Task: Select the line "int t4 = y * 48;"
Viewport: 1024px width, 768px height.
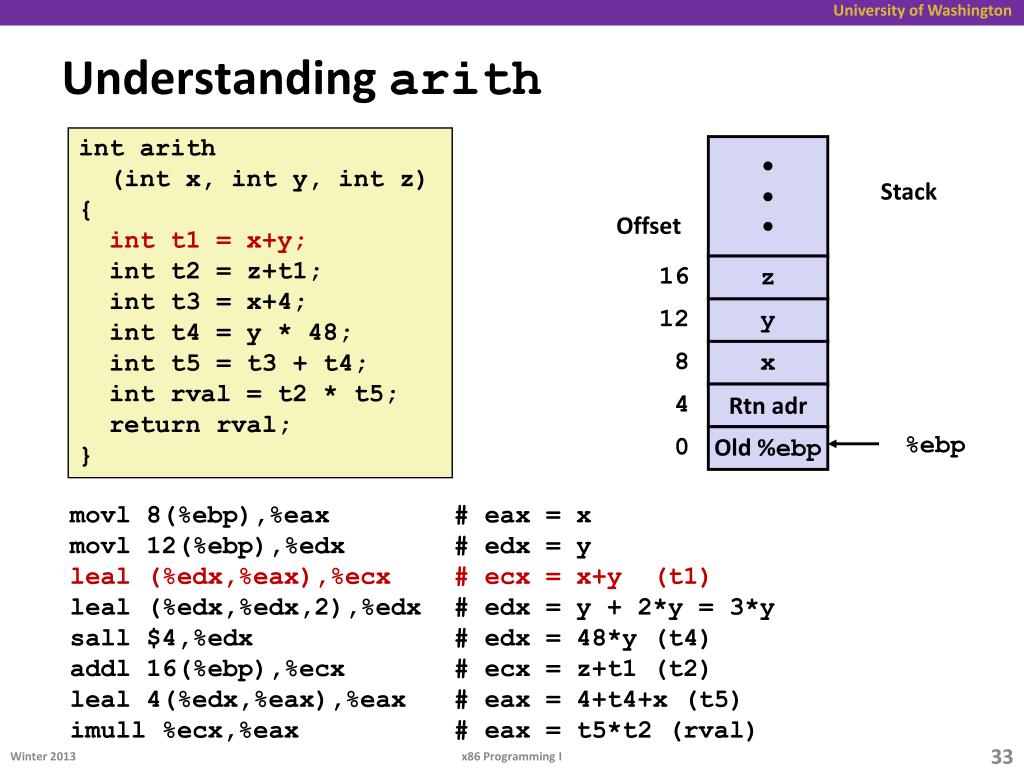Action: (x=230, y=332)
